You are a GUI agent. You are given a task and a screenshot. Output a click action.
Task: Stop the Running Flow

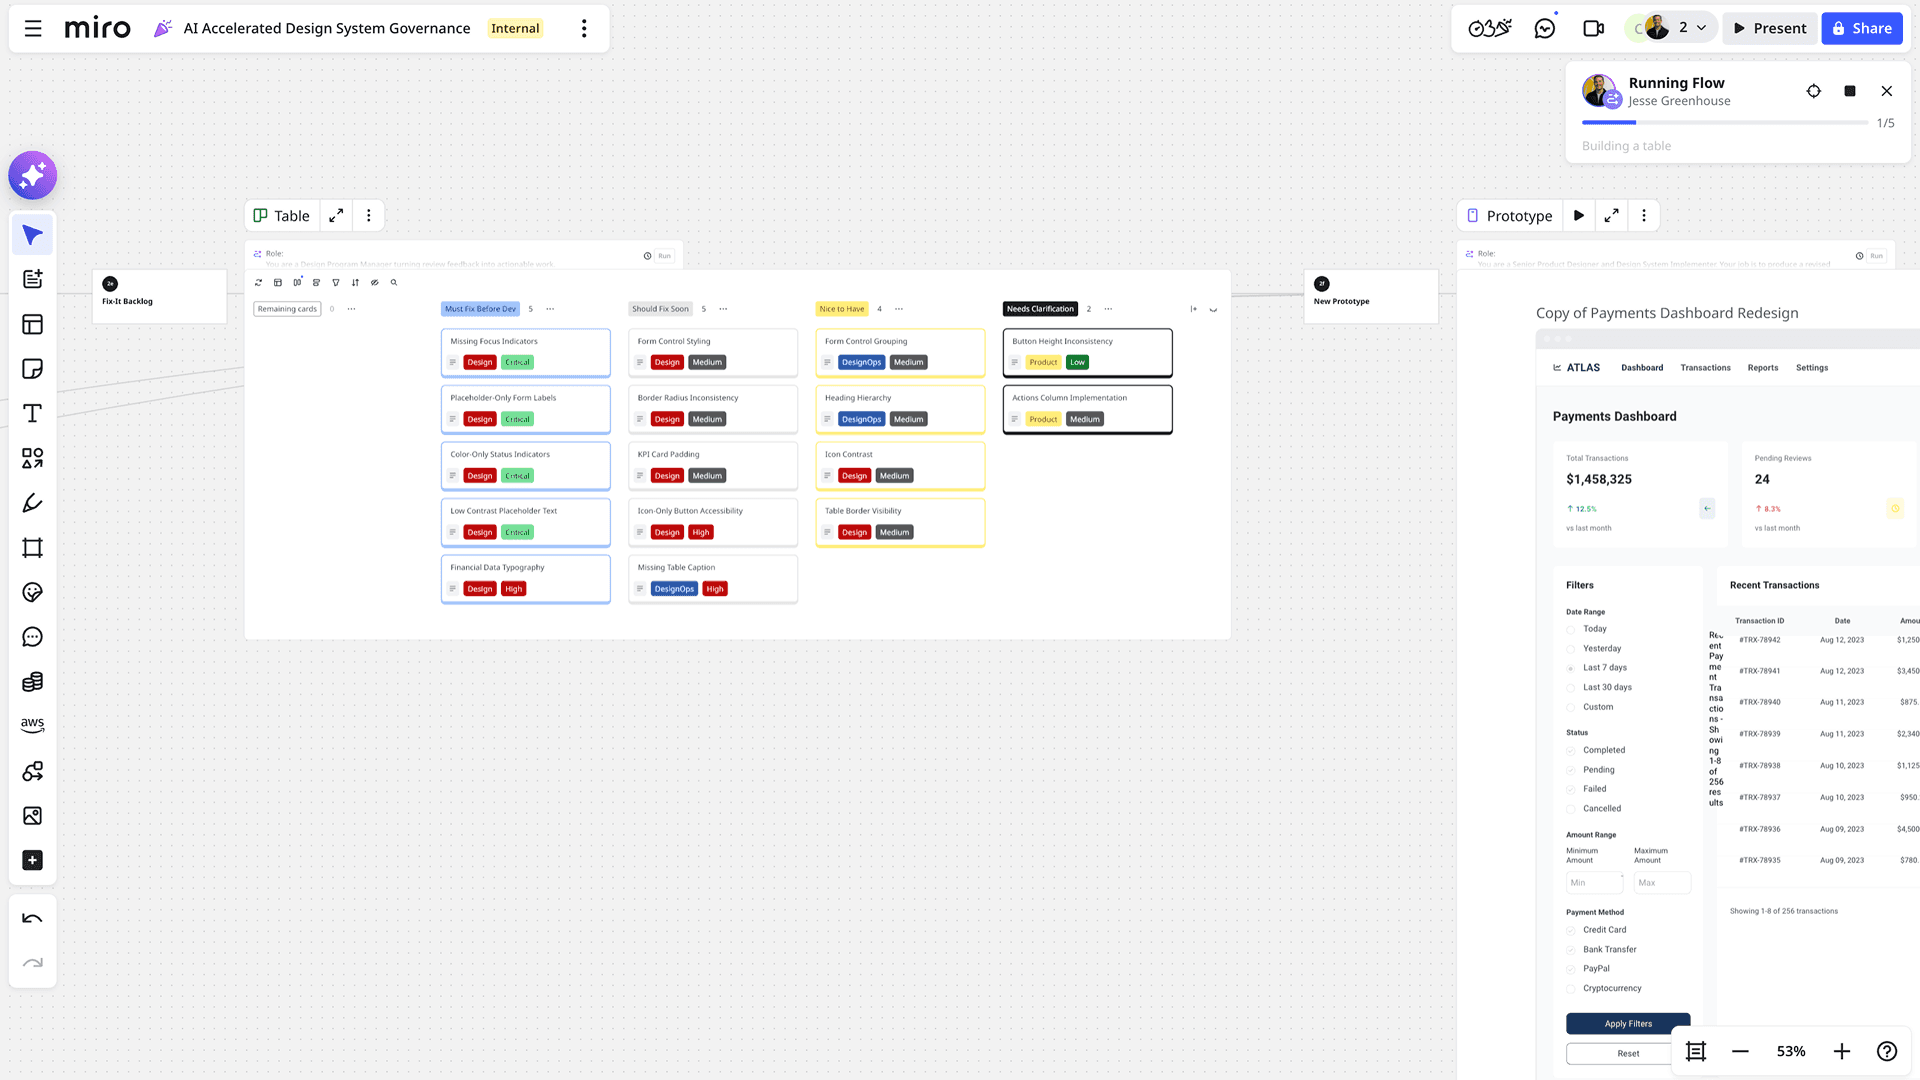(x=1850, y=91)
